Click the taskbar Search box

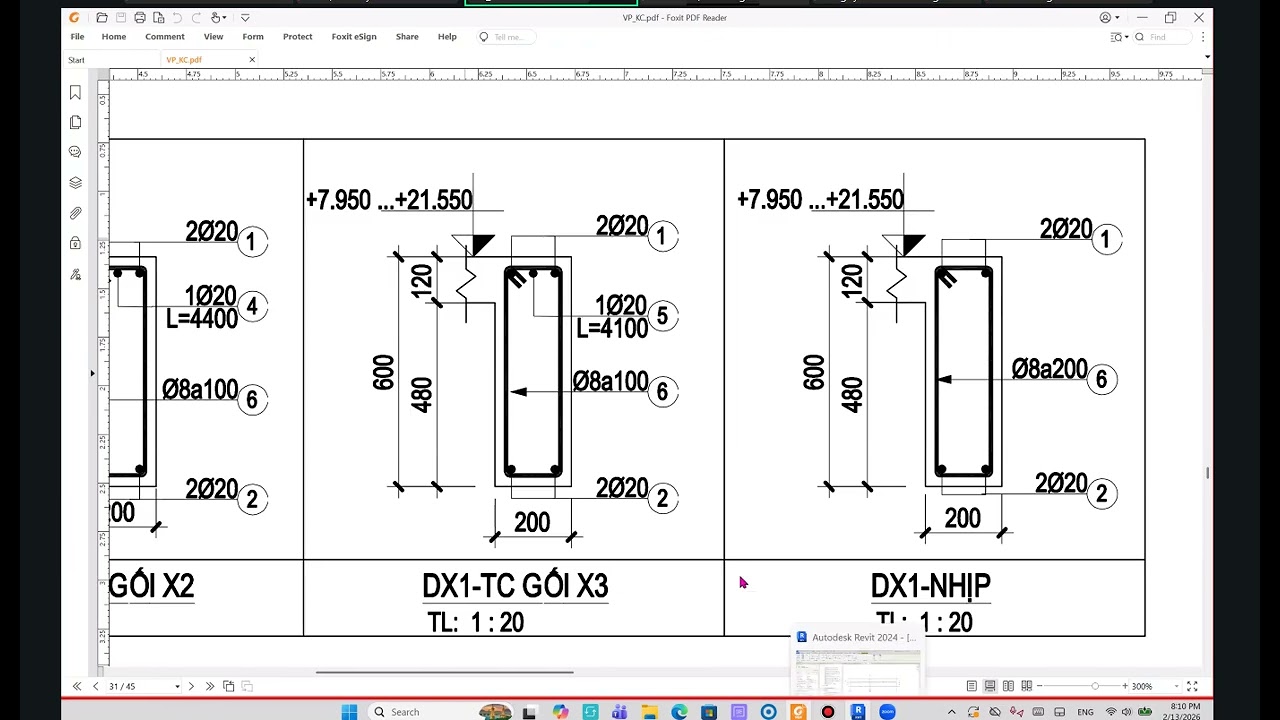[x=441, y=712]
